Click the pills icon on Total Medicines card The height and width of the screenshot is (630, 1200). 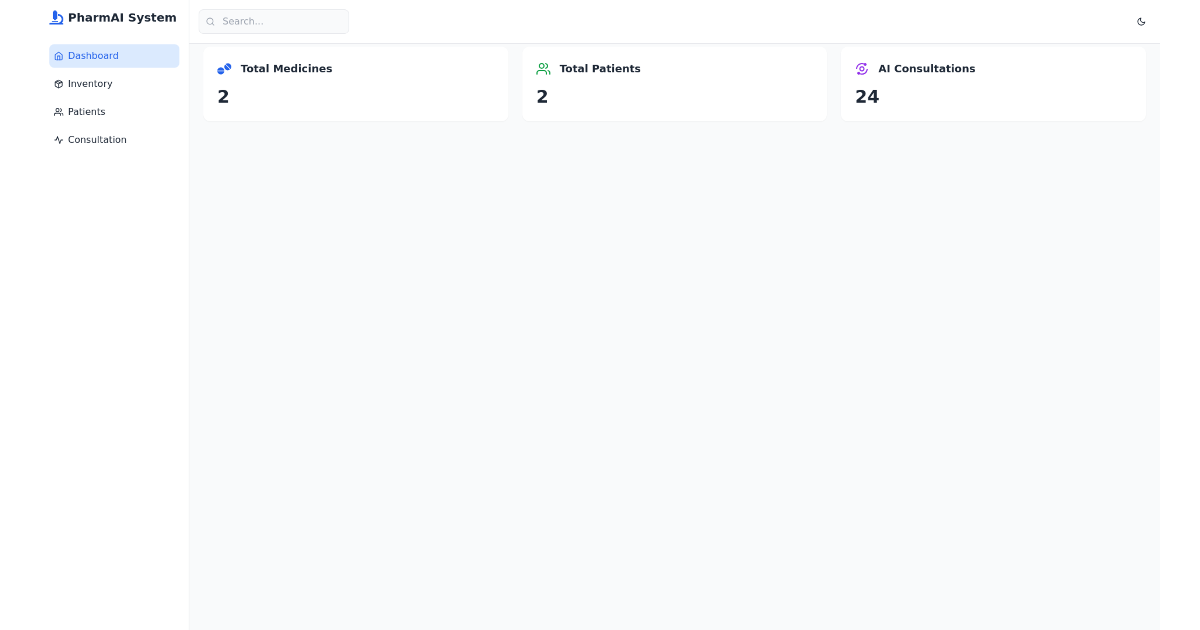pos(224,69)
